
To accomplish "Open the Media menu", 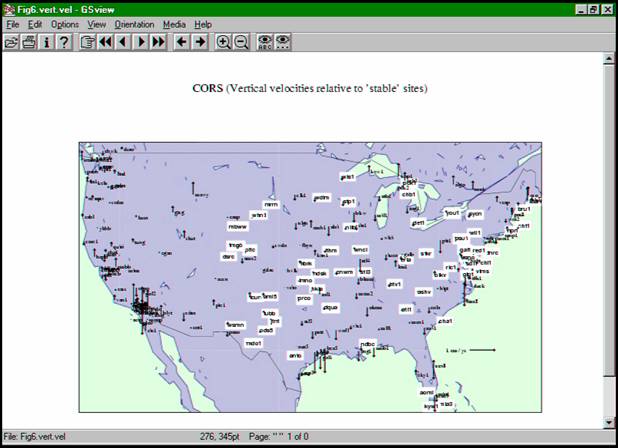I will (174, 24).
